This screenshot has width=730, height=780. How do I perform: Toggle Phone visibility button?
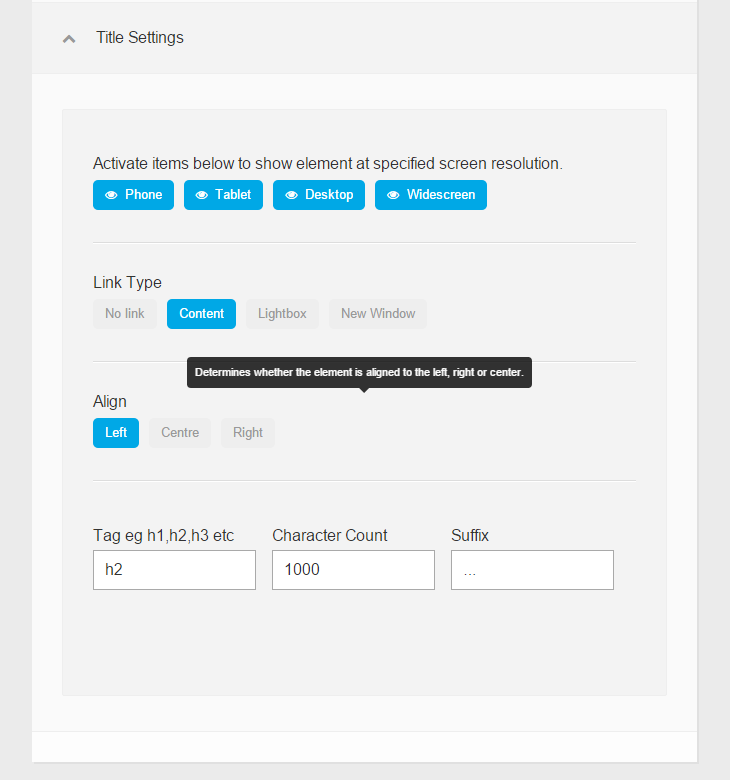click(x=133, y=195)
